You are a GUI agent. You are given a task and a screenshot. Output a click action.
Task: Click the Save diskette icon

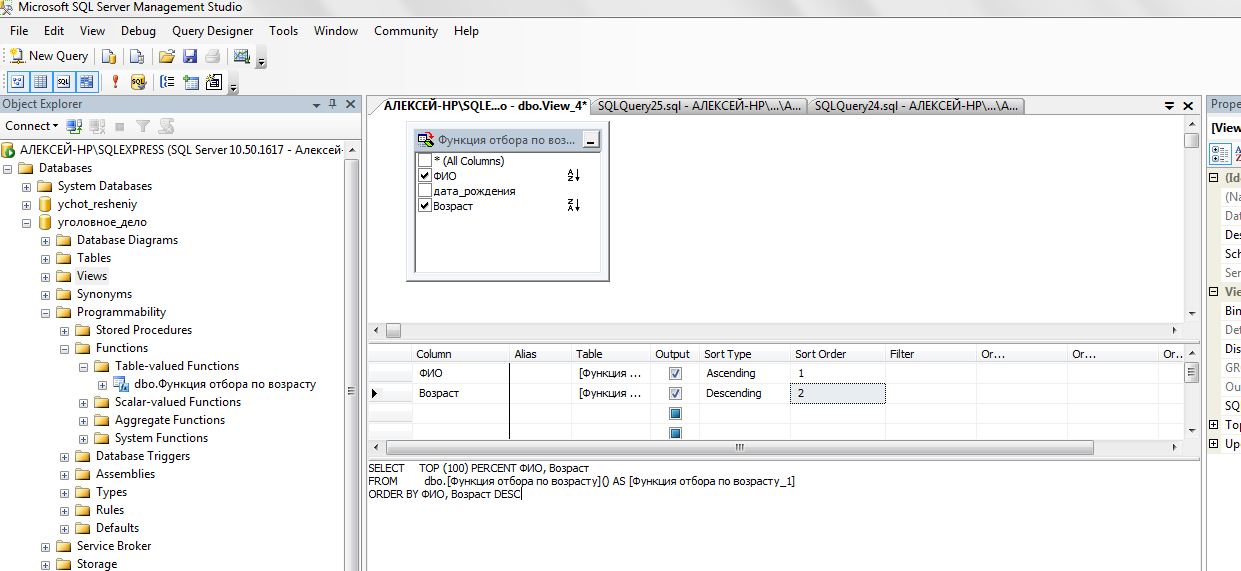coord(189,56)
